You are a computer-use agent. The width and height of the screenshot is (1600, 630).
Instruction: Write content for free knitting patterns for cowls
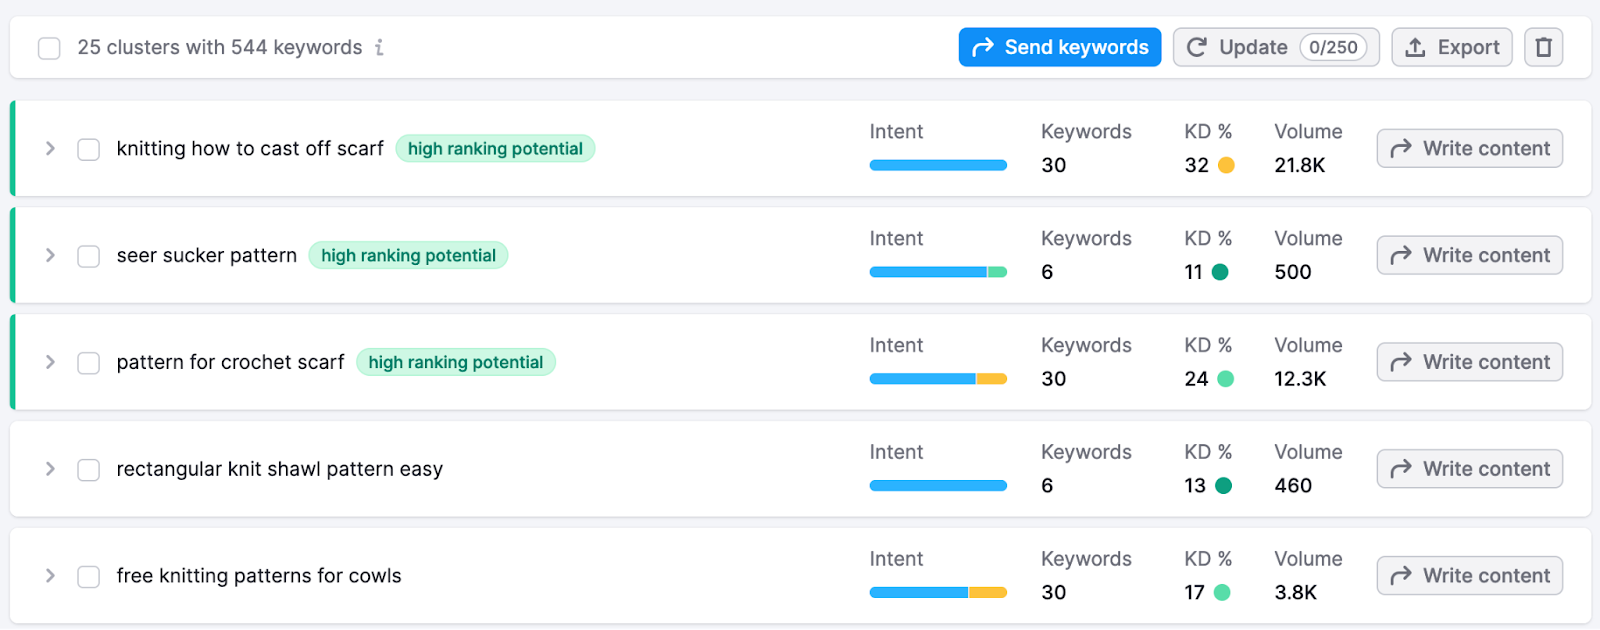click(x=1470, y=576)
